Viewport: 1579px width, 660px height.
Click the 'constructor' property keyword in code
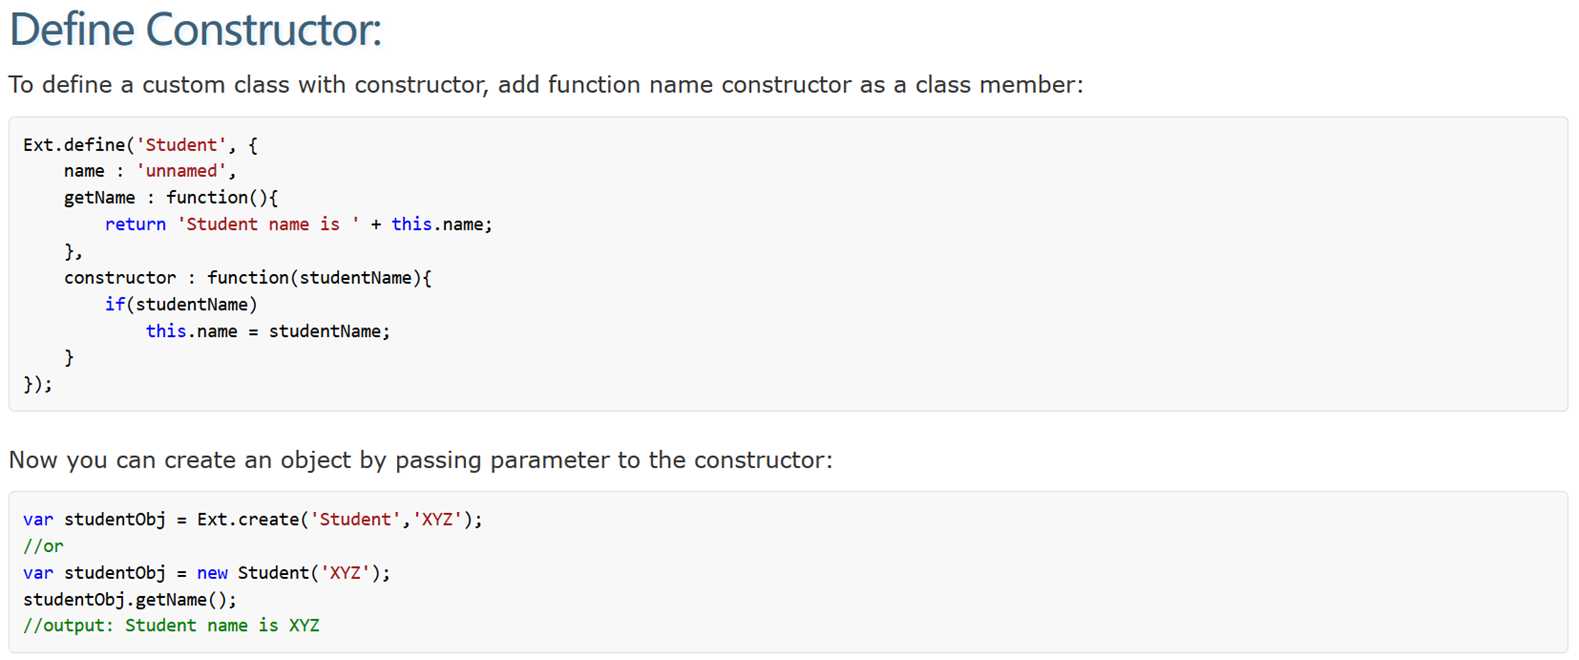(120, 278)
